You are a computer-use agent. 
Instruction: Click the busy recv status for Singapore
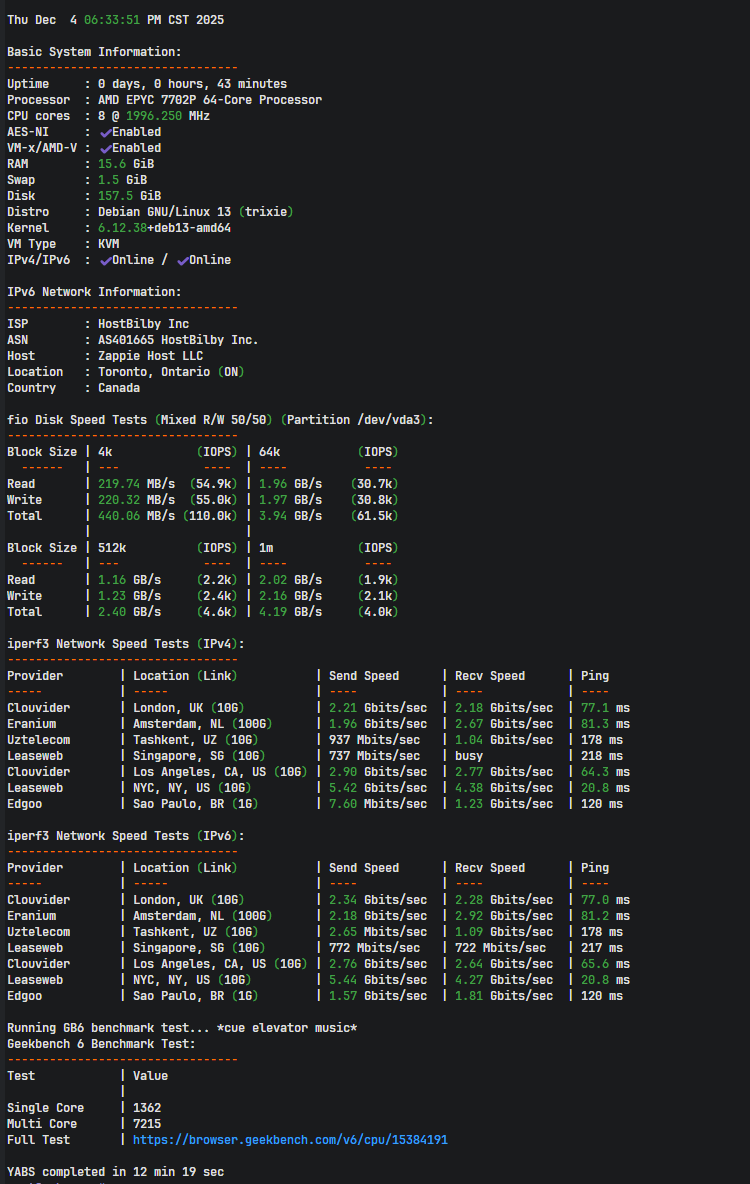[469, 756]
